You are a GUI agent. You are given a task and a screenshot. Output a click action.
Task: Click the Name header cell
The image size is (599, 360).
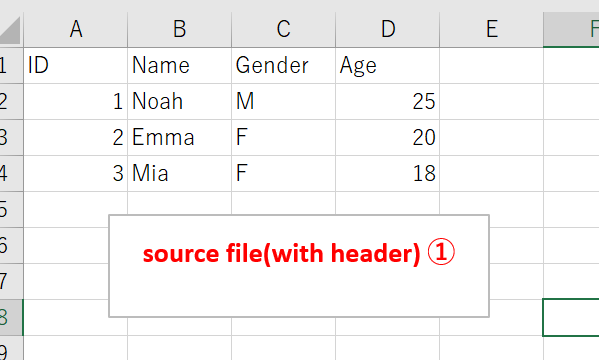tap(180, 65)
